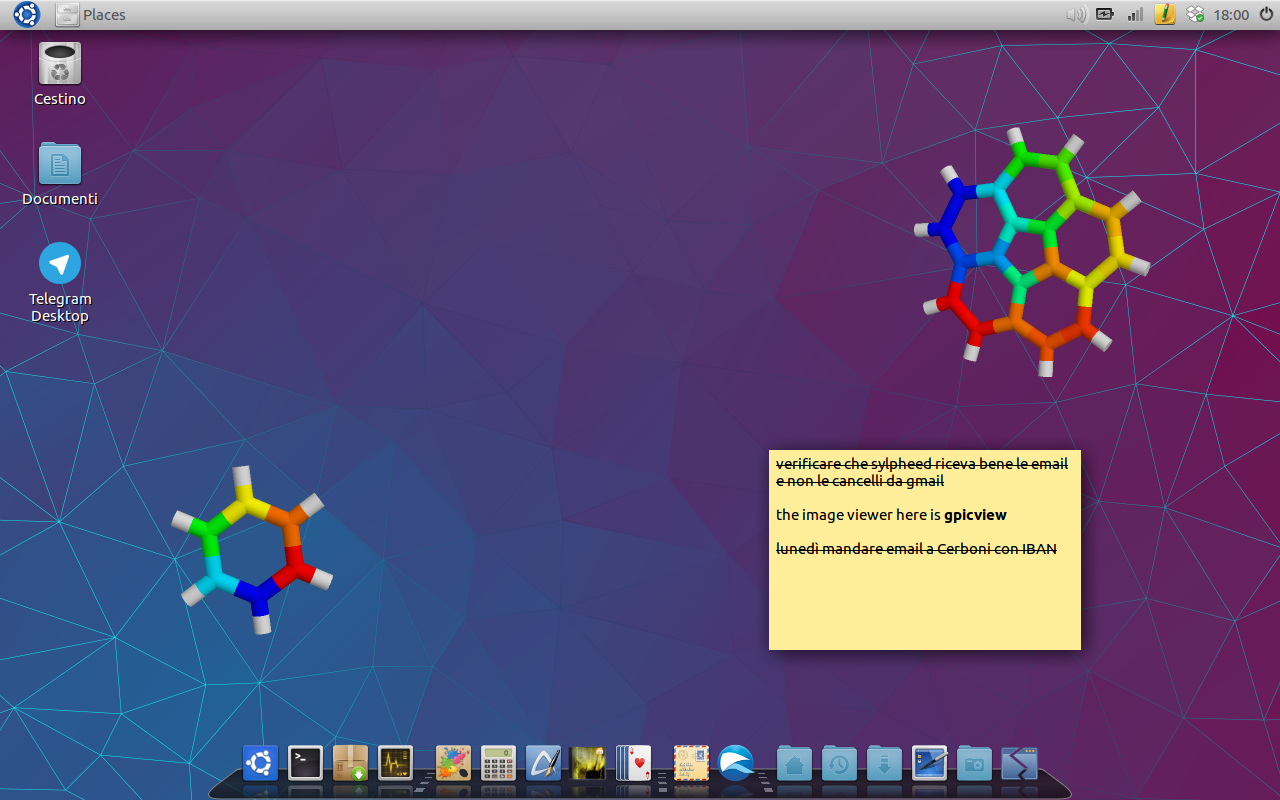1280x800 pixels.
Task: Launch the pen writing application in dock
Action: [x=543, y=763]
